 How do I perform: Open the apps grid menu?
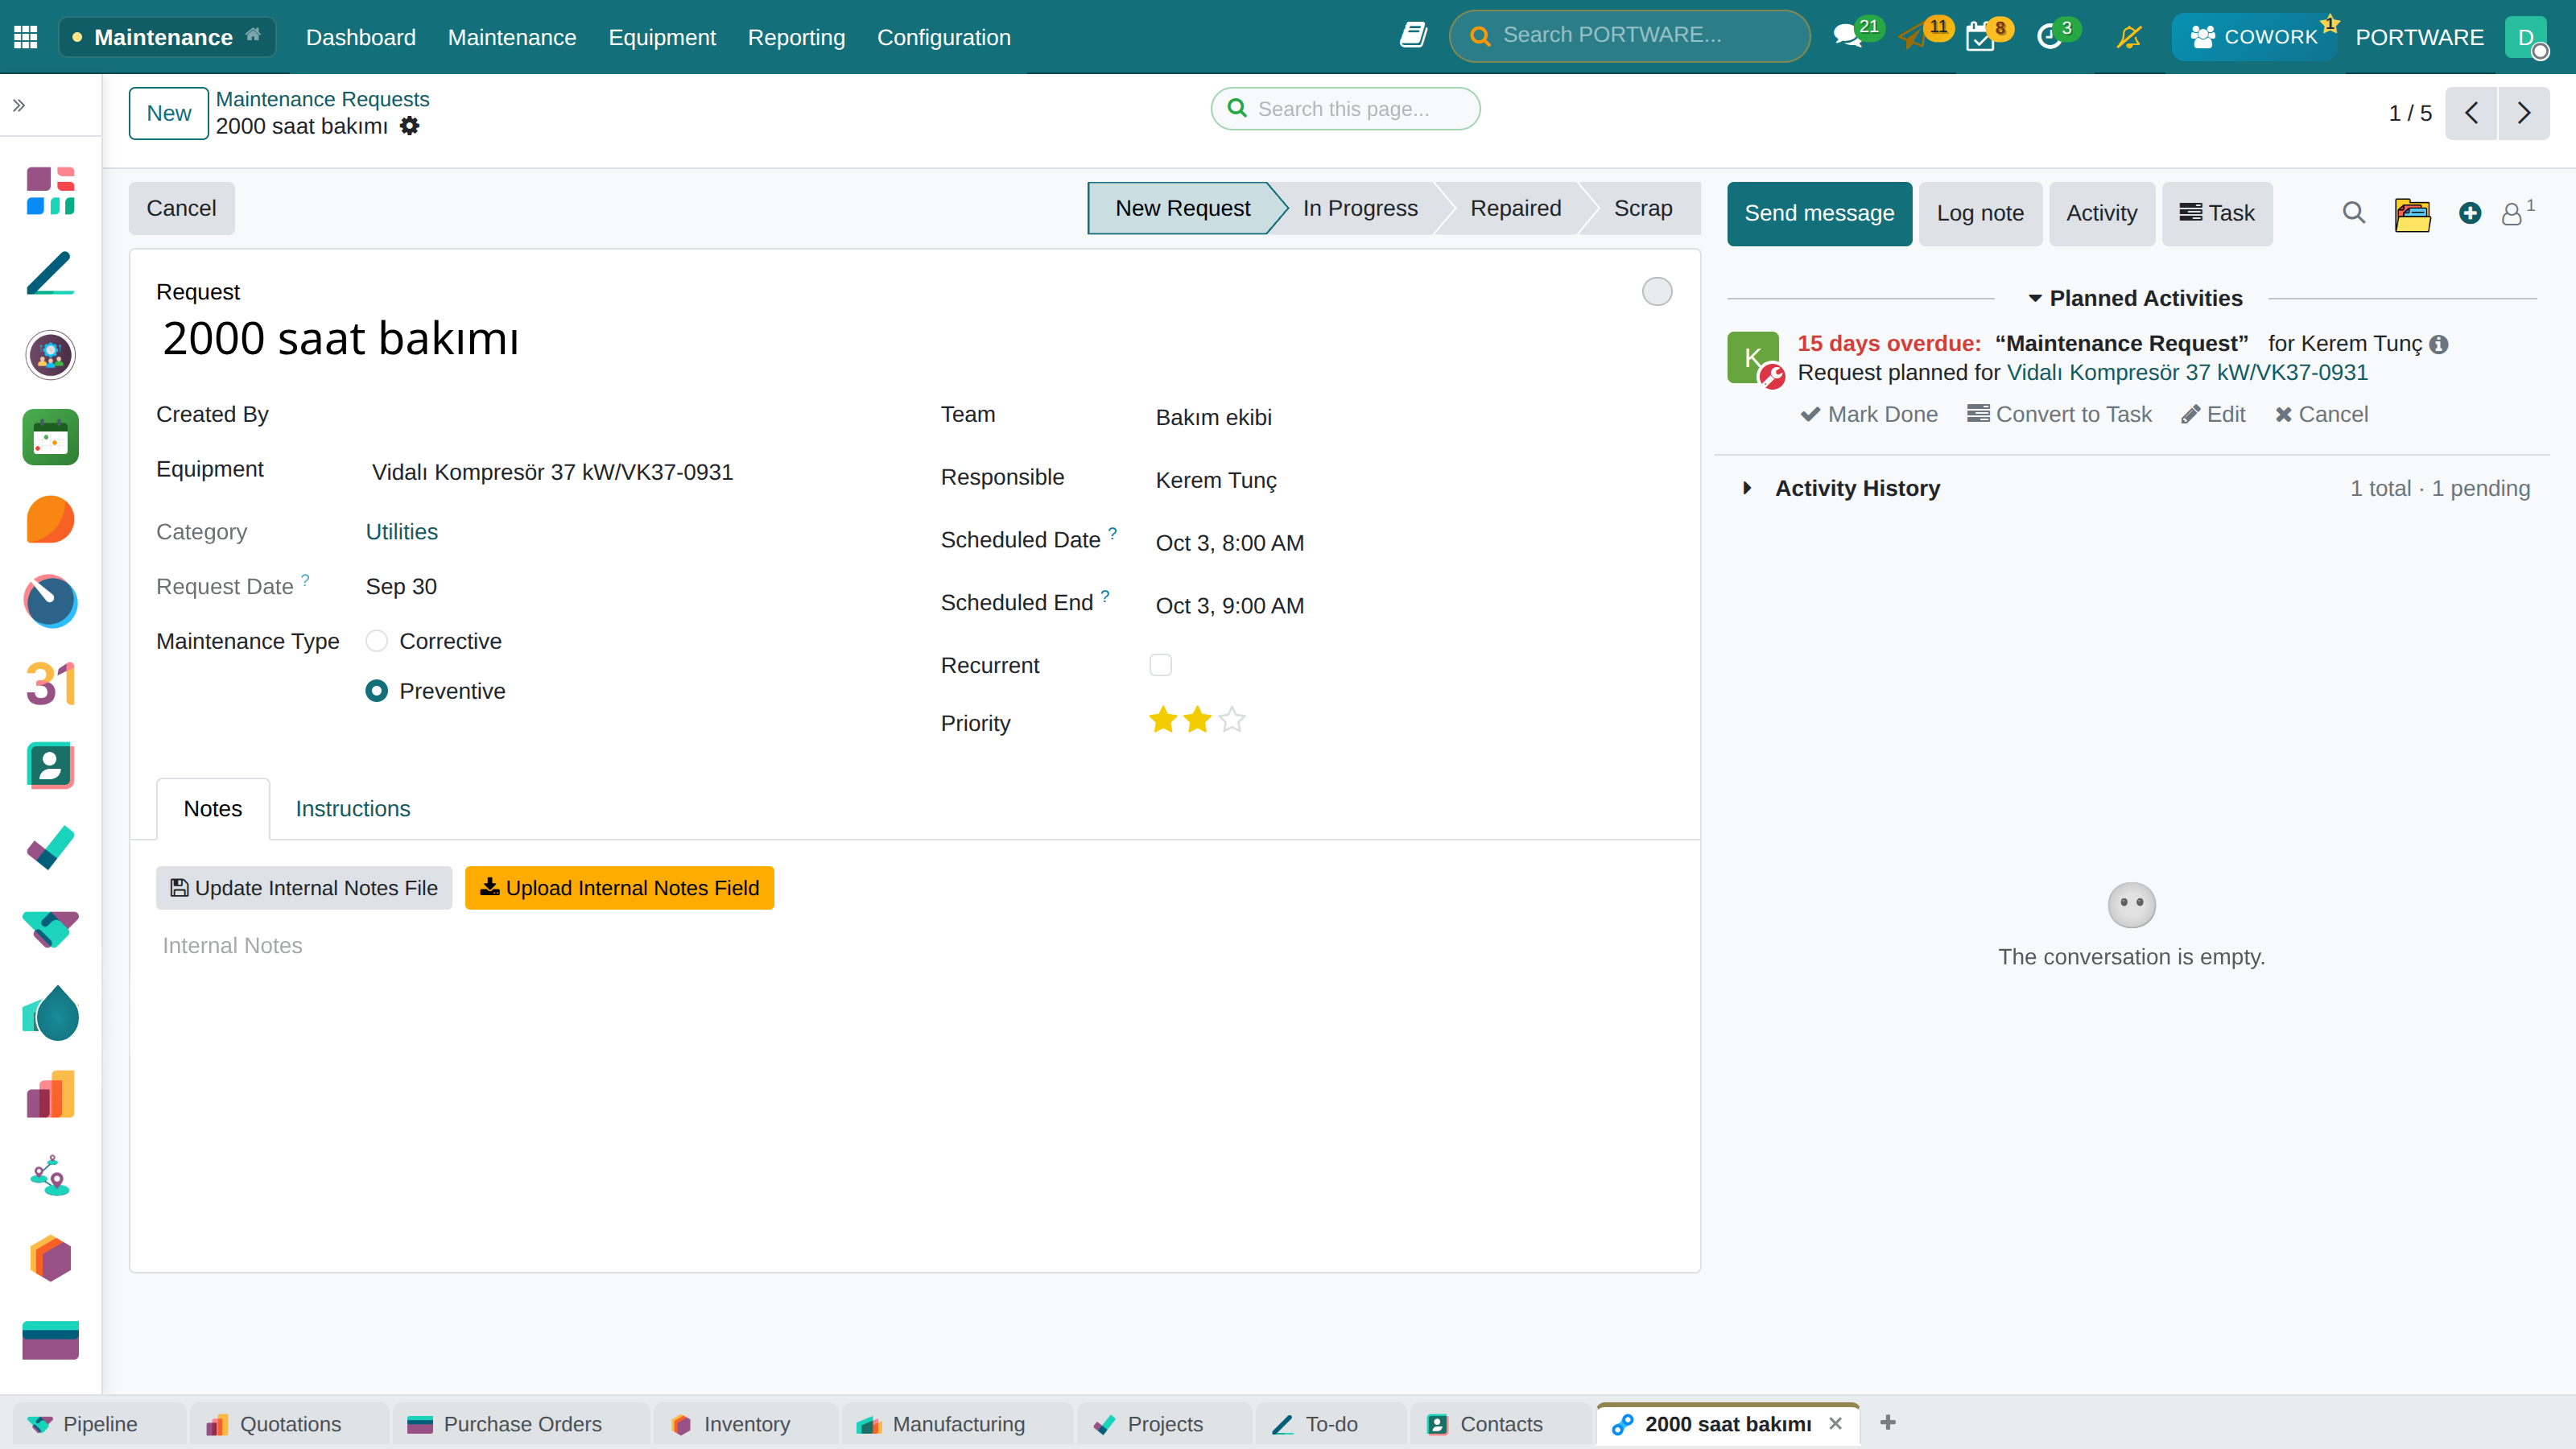(x=26, y=37)
